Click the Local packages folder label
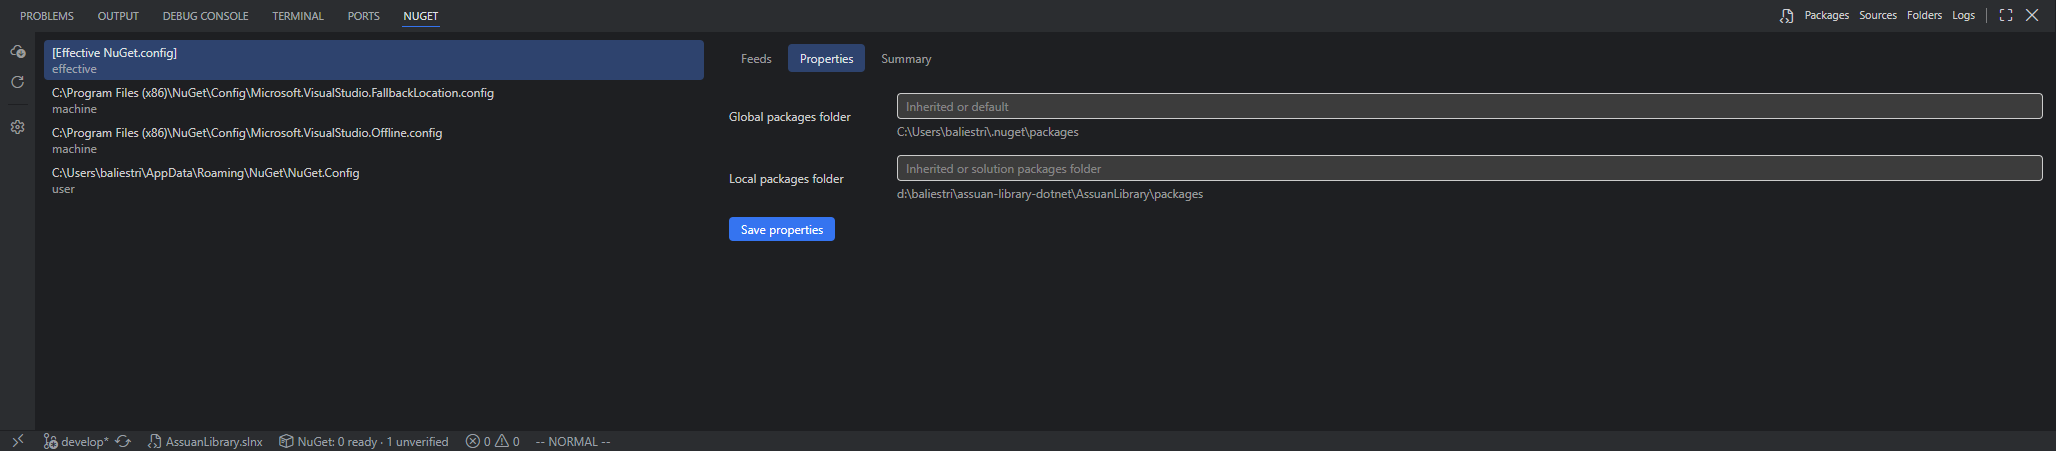The height and width of the screenshot is (451, 2056). [786, 179]
